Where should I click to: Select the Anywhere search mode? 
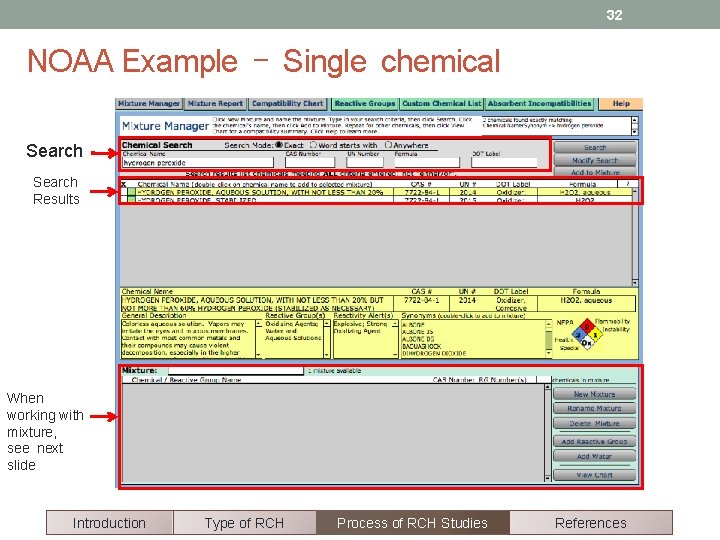pyautogui.click(x=388, y=145)
